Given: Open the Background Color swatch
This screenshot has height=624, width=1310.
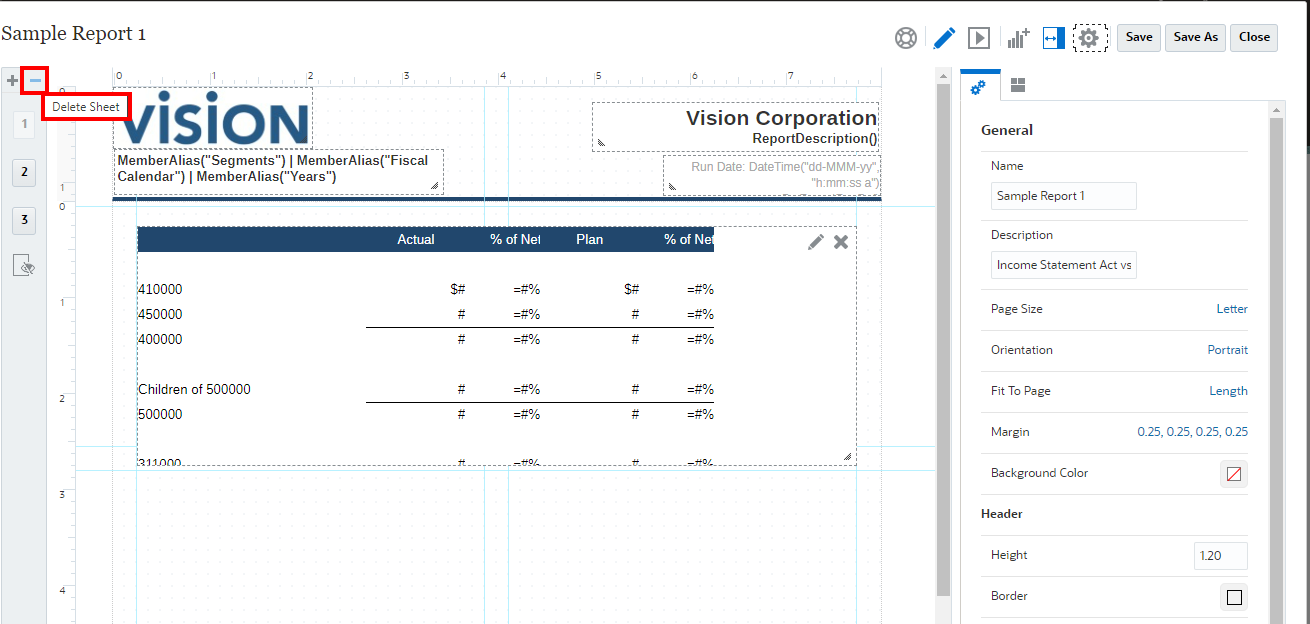Looking at the screenshot, I should [x=1234, y=474].
